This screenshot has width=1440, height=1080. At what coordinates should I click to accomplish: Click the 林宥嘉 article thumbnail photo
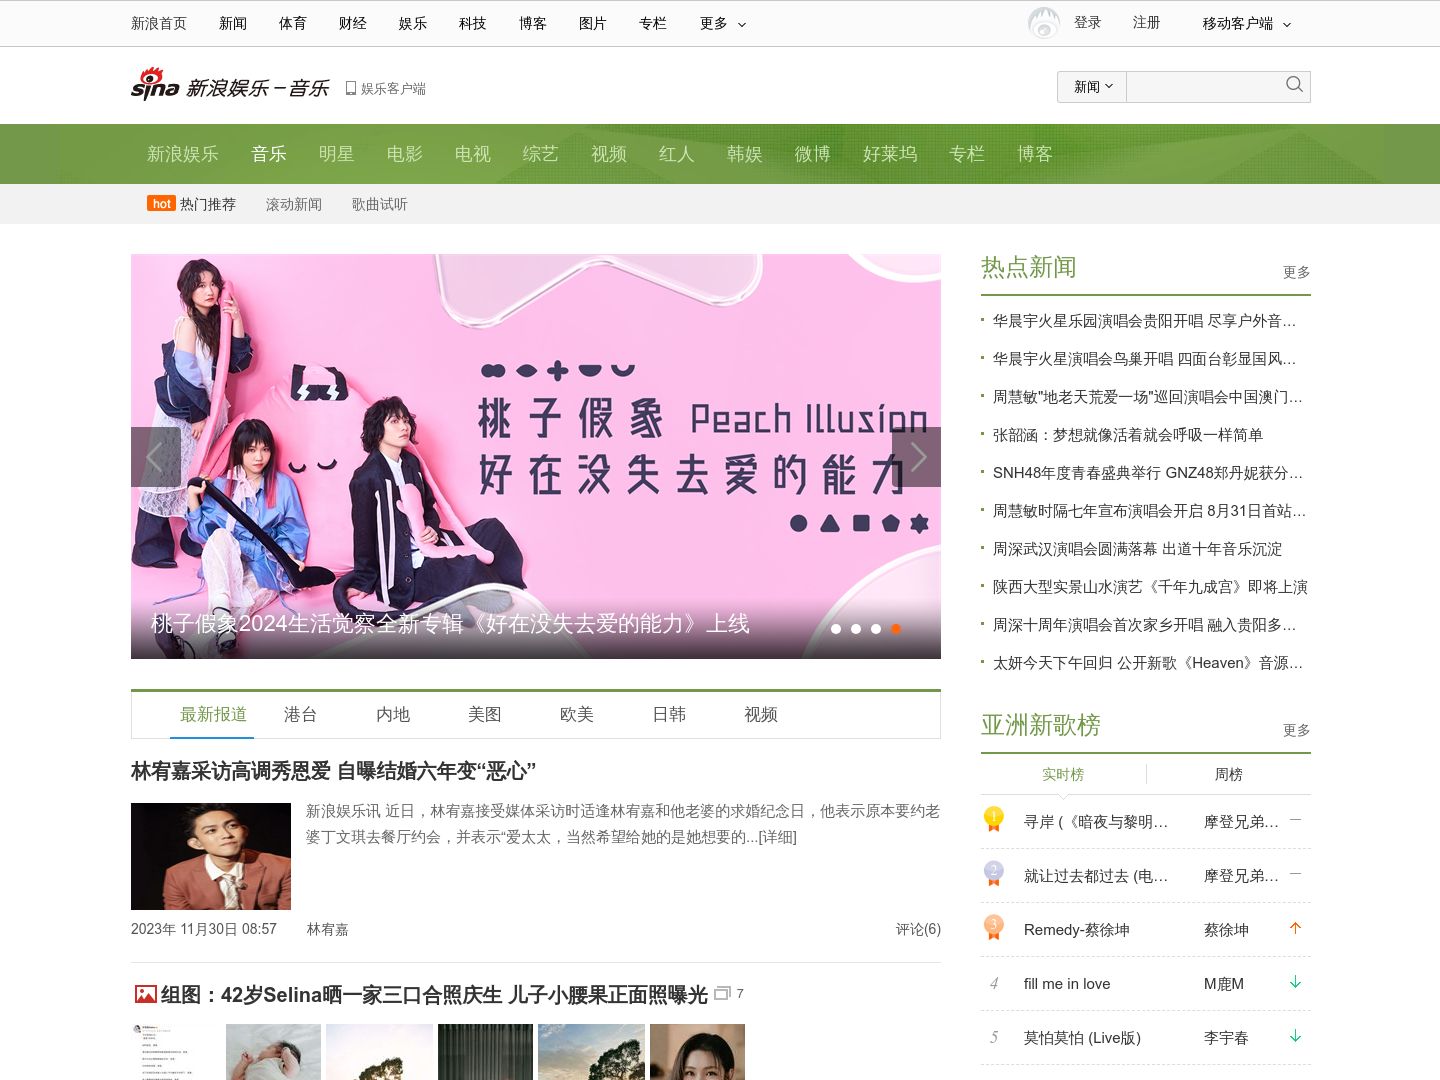[x=211, y=856]
